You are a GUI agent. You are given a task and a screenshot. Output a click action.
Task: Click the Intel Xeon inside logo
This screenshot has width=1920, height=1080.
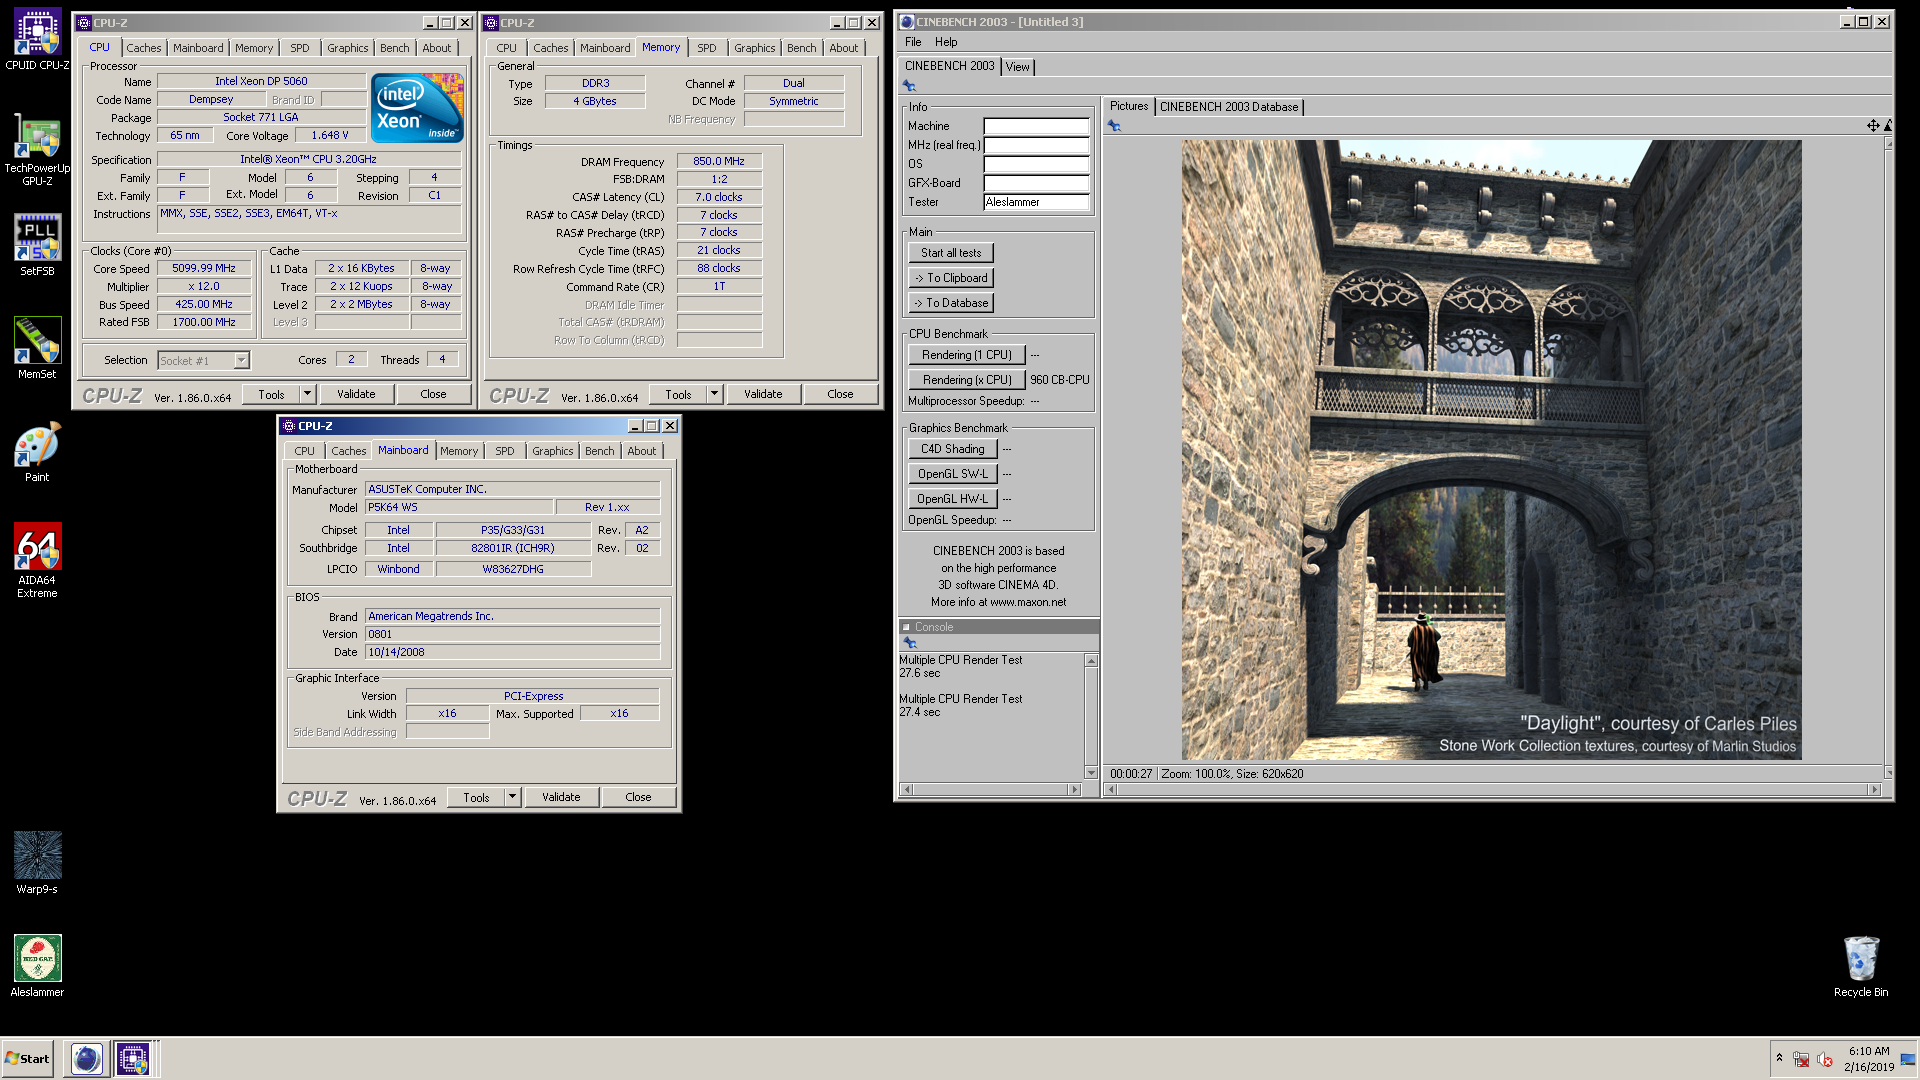[x=417, y=108]
